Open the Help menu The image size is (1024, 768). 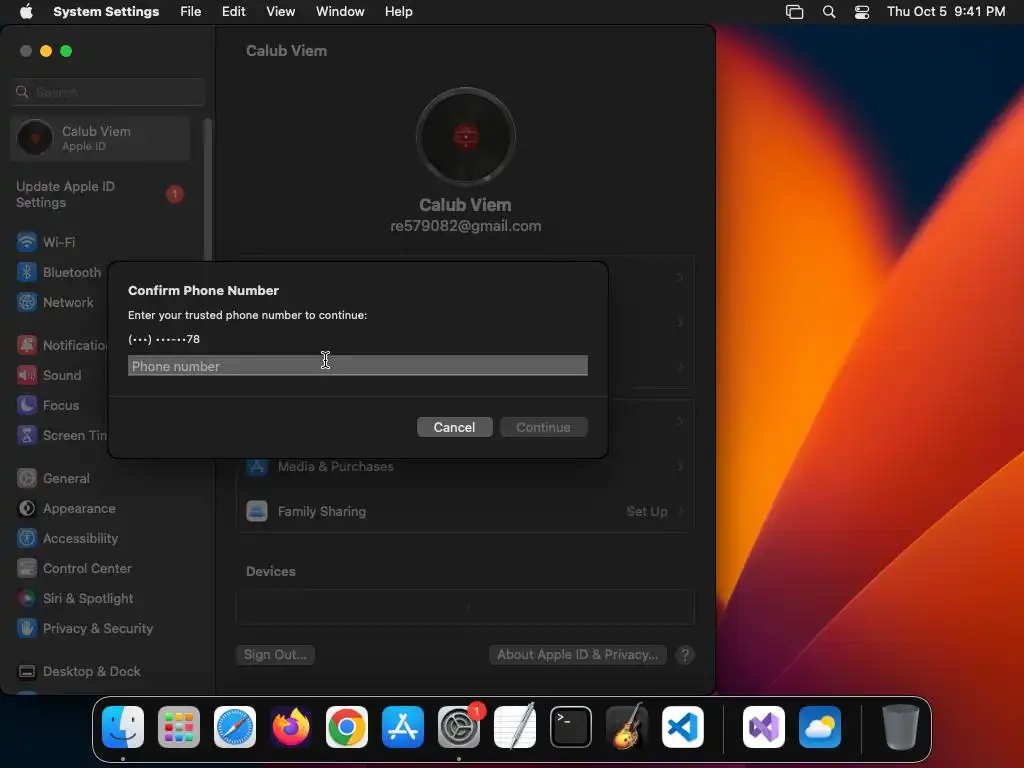tap(398, 12)
